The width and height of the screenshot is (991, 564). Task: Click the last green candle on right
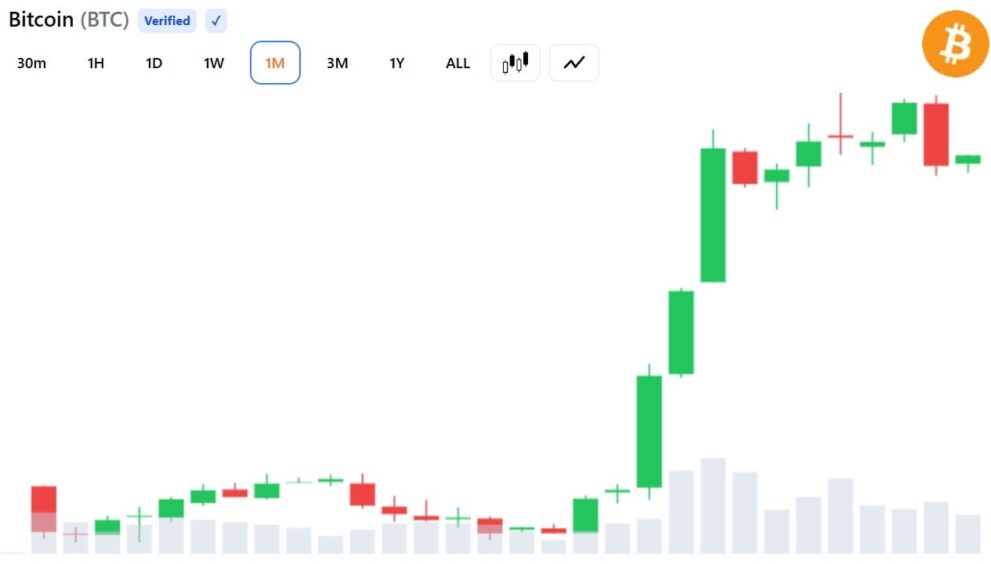pos(968,159)
